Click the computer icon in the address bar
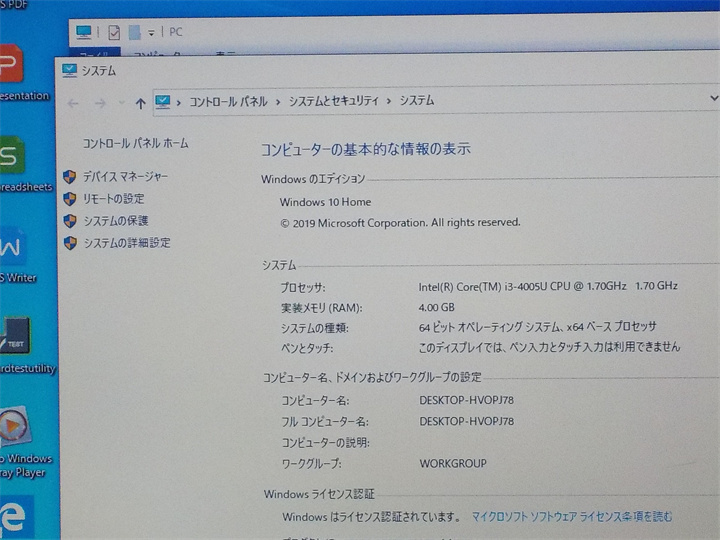 click(163, 101)
